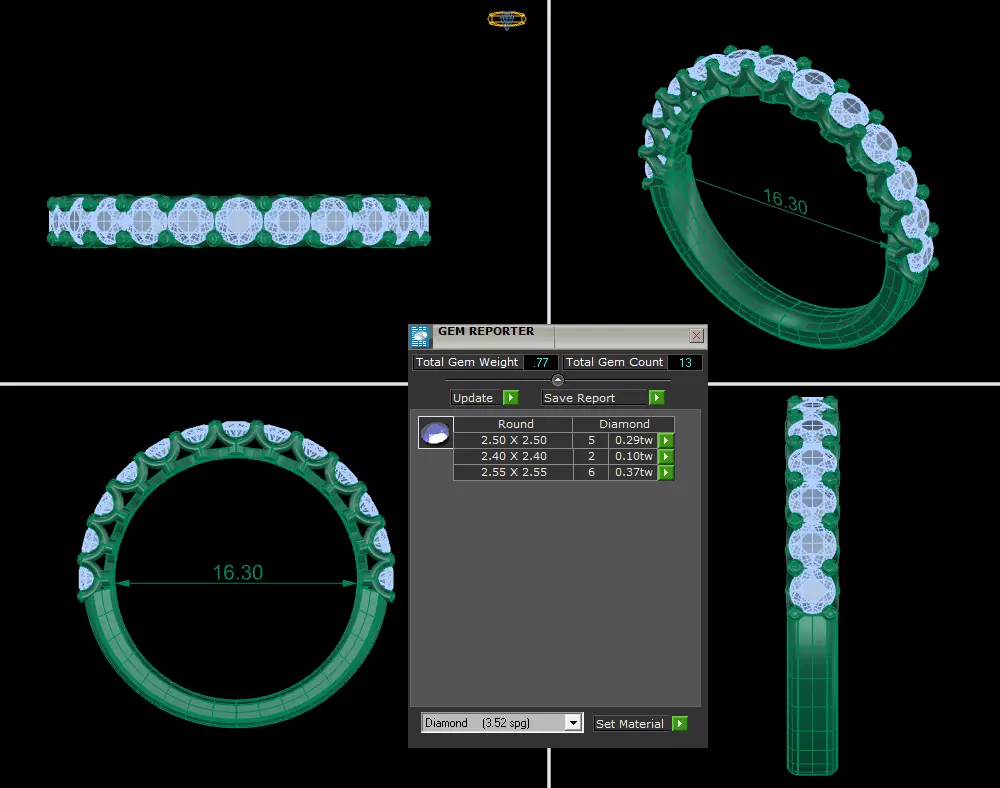Viewport: 1000px width, 788px height.
Task: Click the green arrow next to Set Material
Action: (680, 724)
